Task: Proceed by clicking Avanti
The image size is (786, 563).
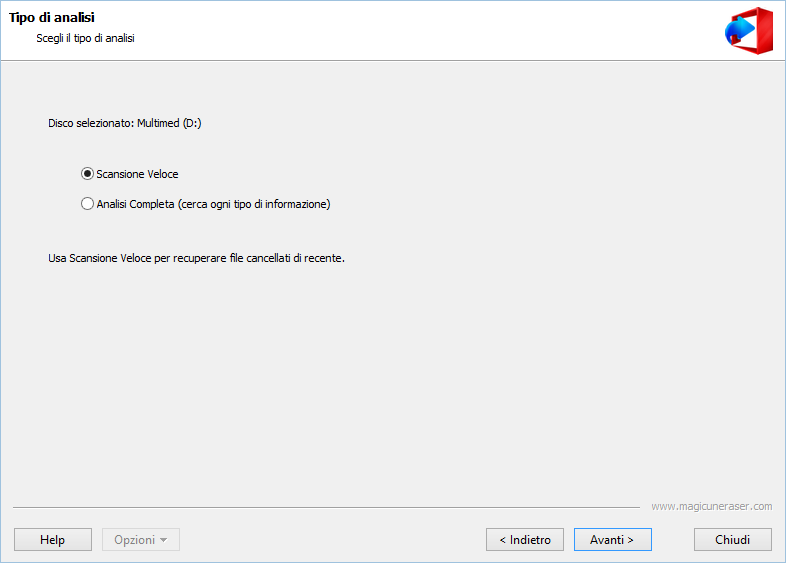Action: coord(612,540)
